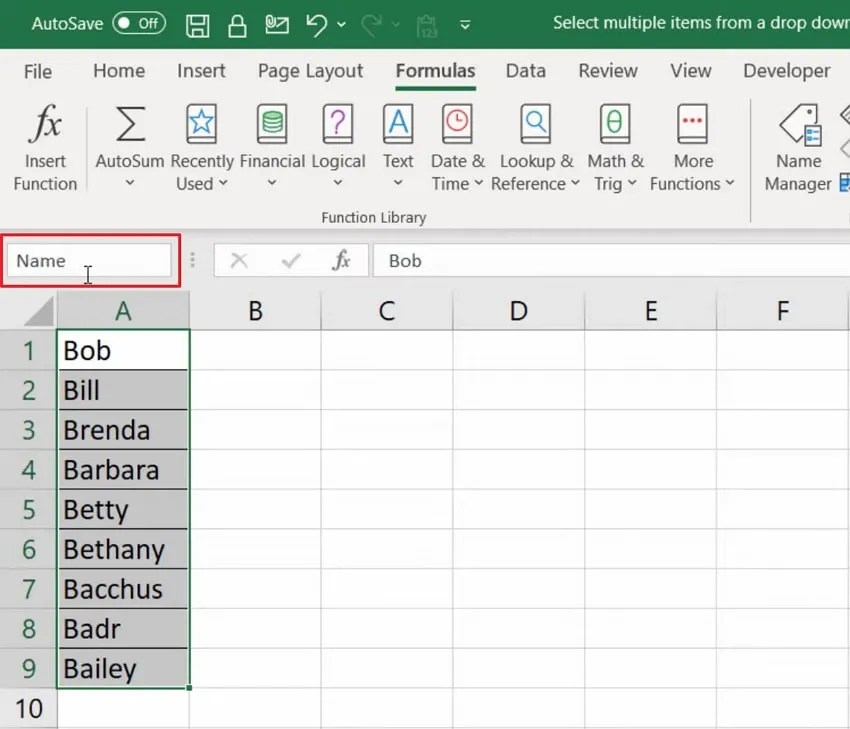The width and height of the screenshot is (850, 729).
Task: Switch to the Data ribbon tab
Action: pos(526,71)
